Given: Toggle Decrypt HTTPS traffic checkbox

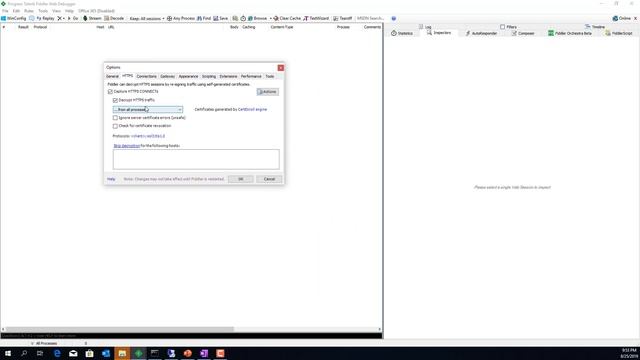Looking at the screenshot, I should (x=115, y=100).
